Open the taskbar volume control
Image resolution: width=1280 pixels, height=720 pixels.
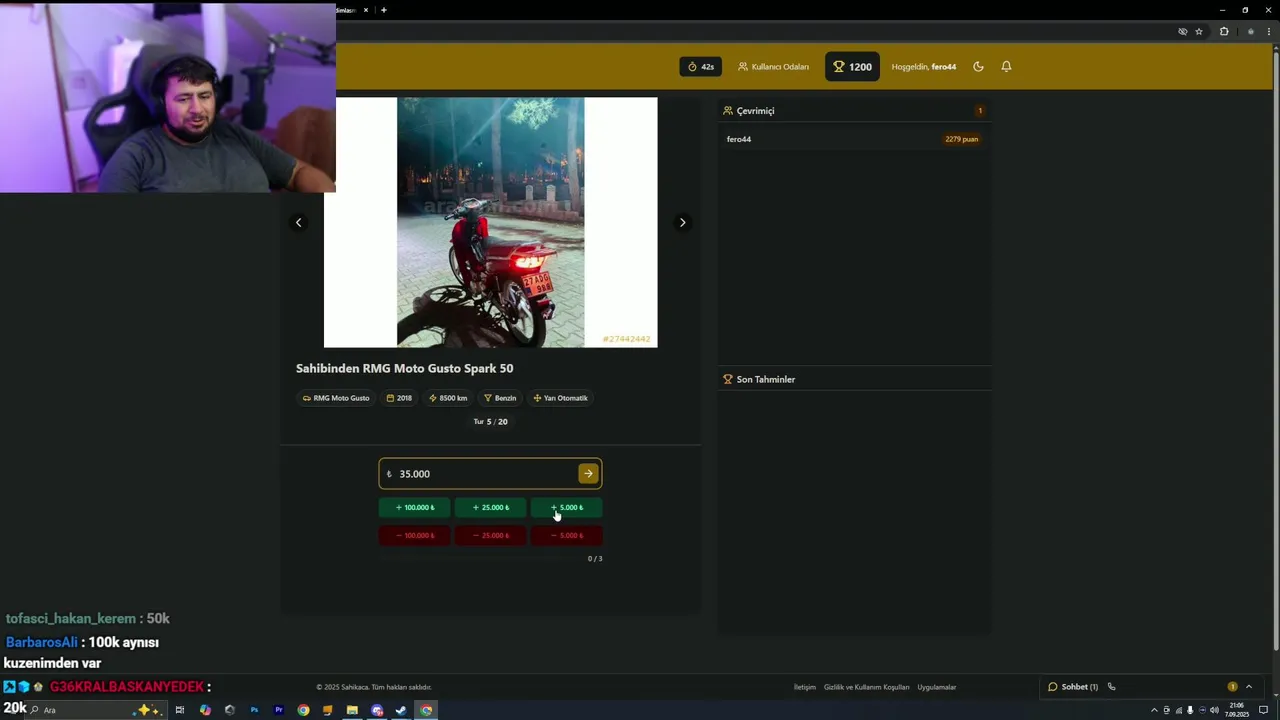point(1214,710)
